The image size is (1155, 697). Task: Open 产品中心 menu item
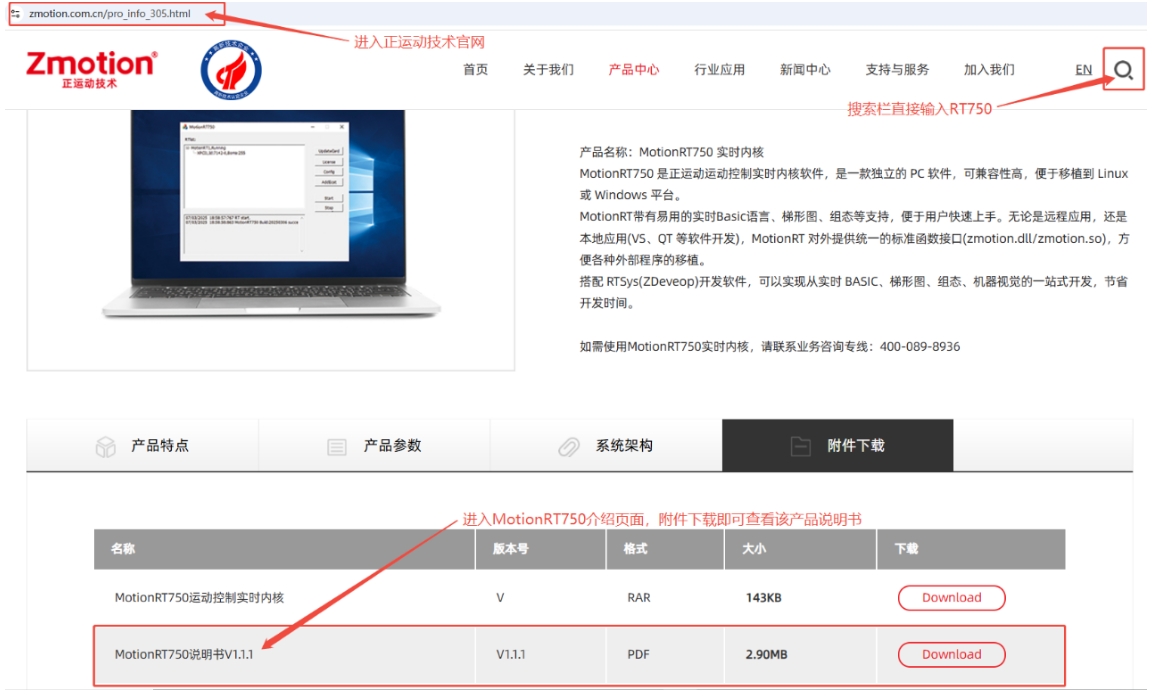point(633,69)
